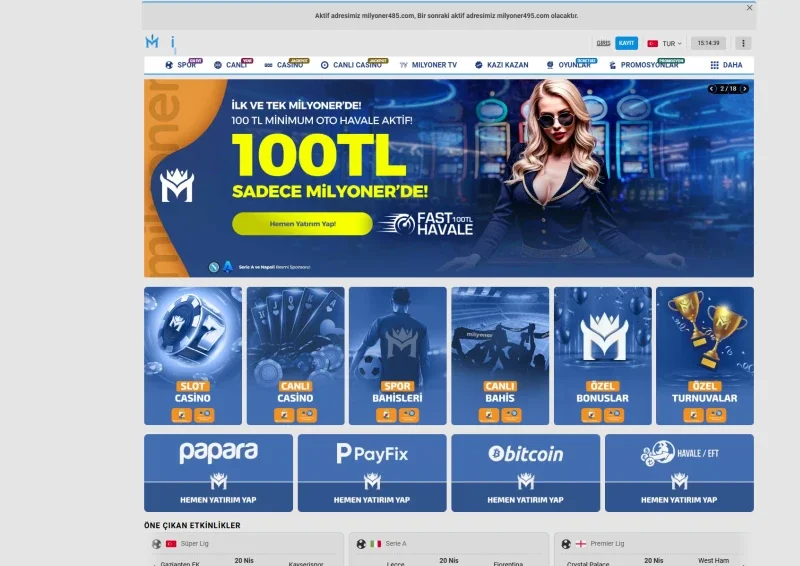Click the Hemen Yatırım Yap! banner button
The height and width of the screenshot is (566, 800).
point(302,224)
